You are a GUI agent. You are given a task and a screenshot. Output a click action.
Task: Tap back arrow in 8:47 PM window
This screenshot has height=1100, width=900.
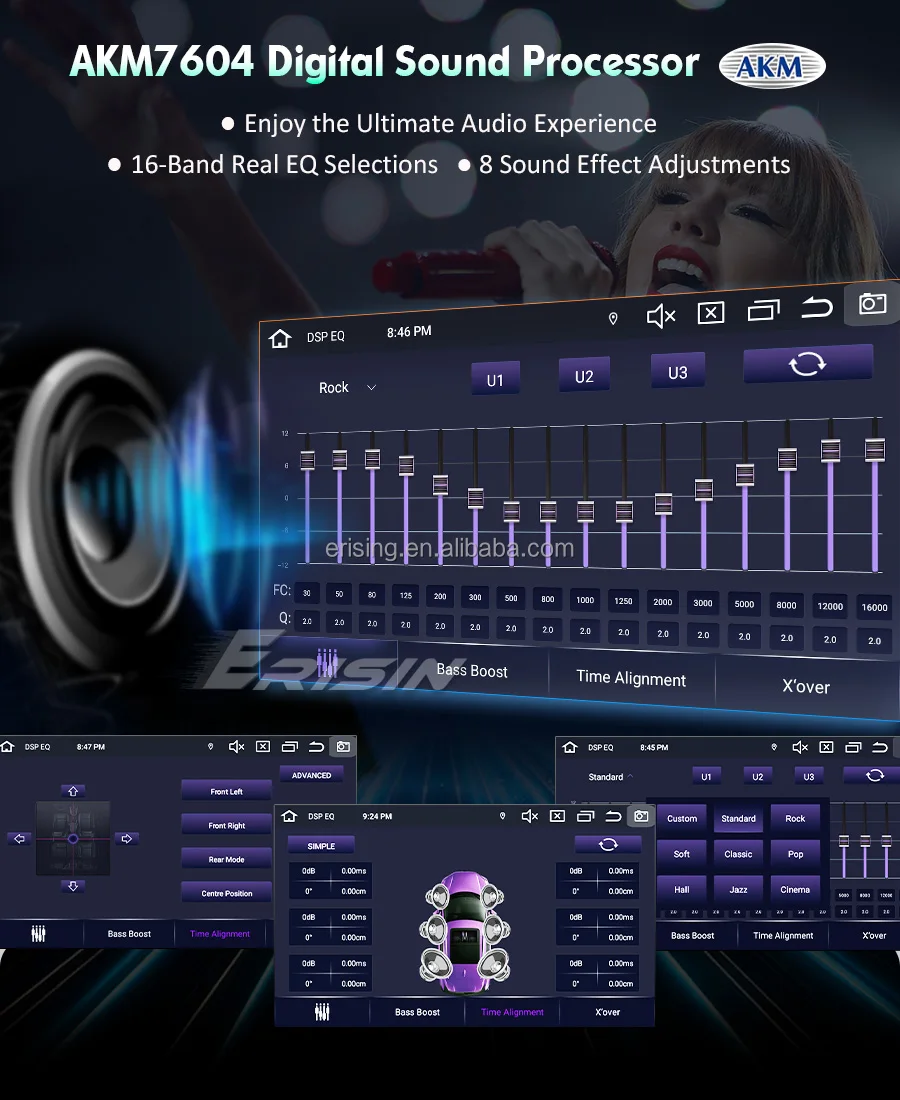316,746
